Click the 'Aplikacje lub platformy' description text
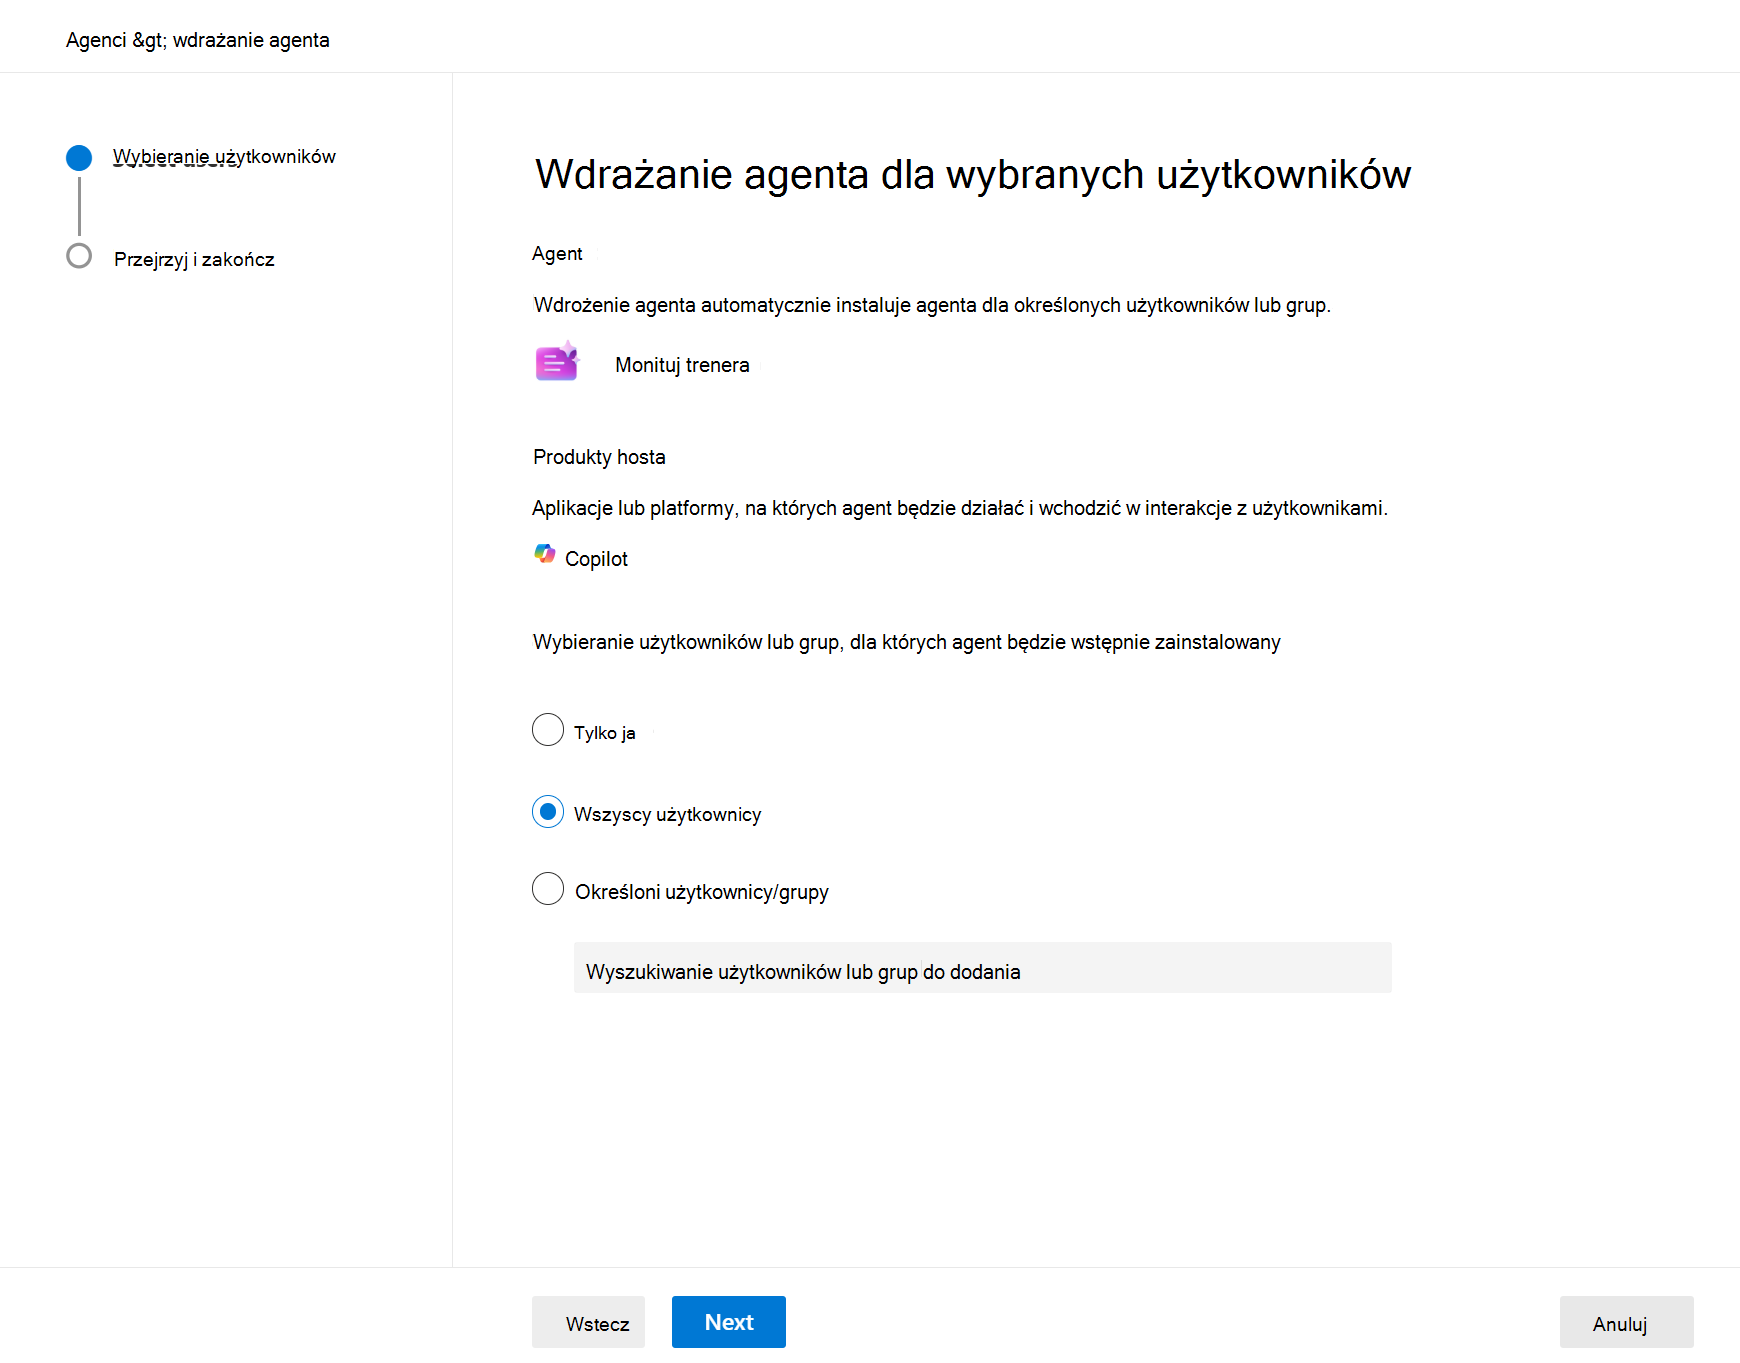The width and height of the screenshot is (1740, 1363). click(960, 508)
